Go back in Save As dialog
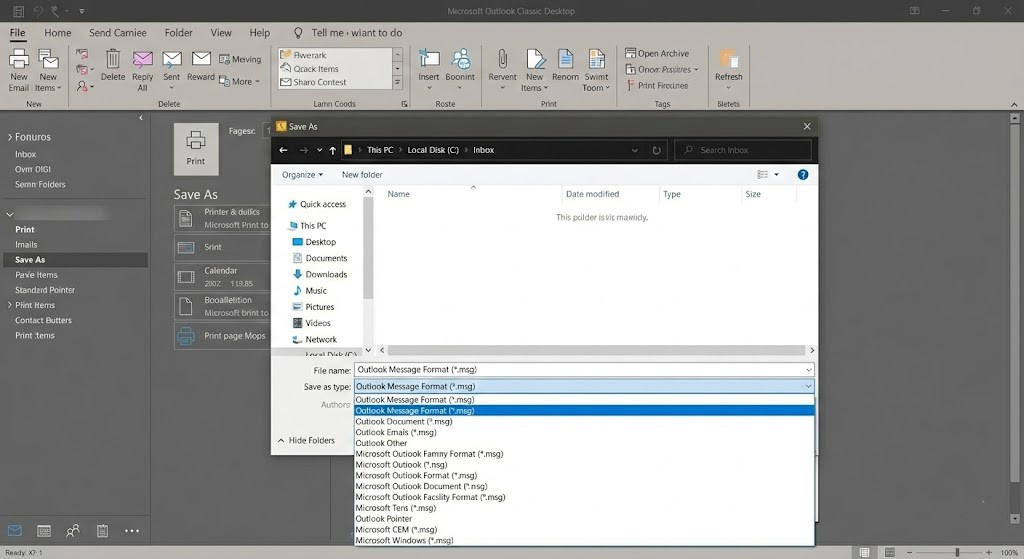This screenshot has height=559, width=1024. [283, 150]
